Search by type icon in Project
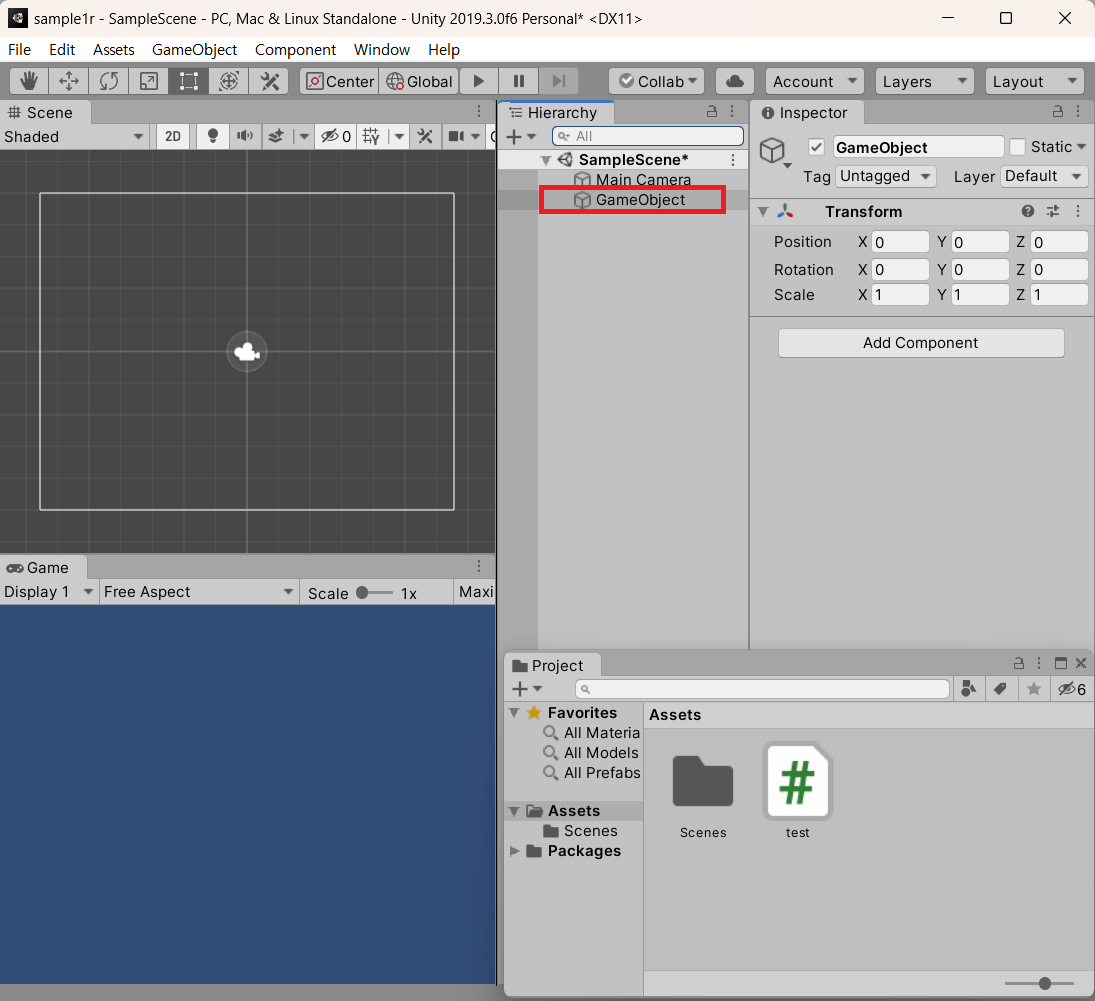The image size is (1095, 1001). [969, 689]
